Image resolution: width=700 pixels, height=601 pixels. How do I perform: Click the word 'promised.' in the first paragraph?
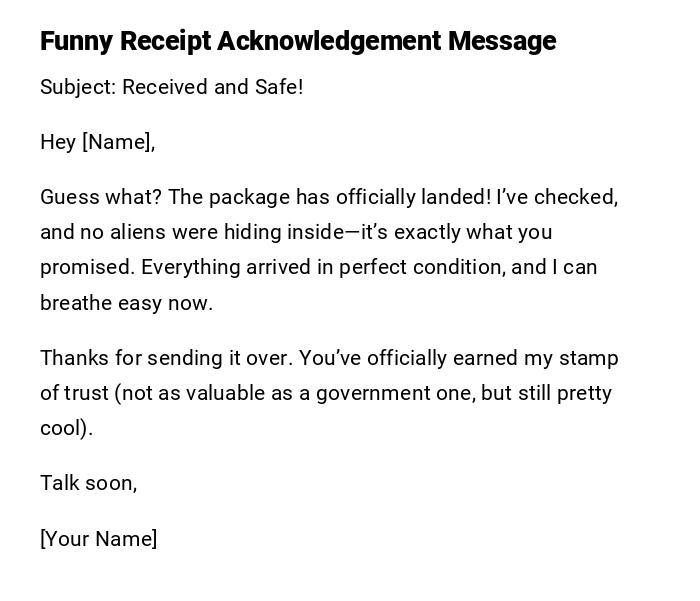pyautogui.click(x=87, y=267)
